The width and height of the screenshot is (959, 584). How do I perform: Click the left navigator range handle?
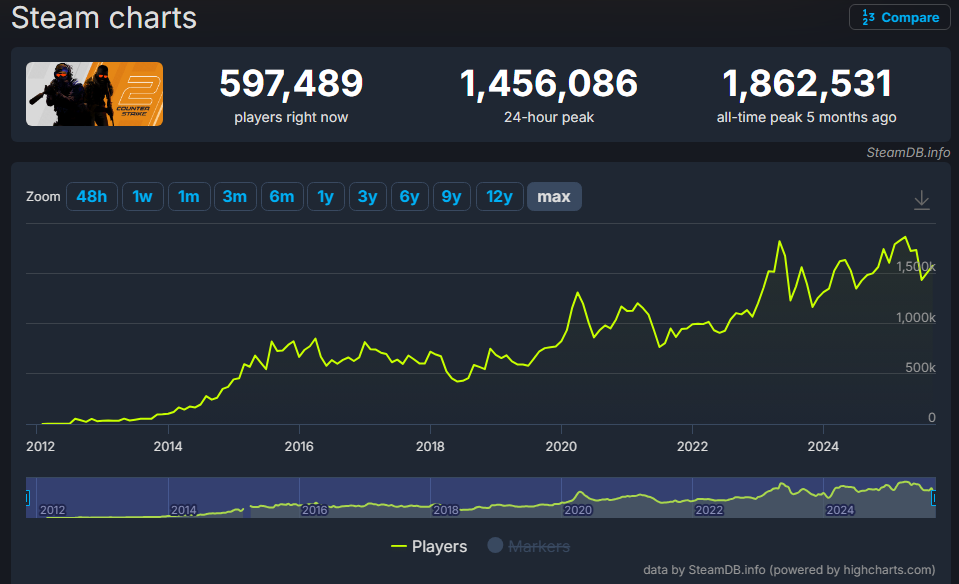click(x=27, y=498)
